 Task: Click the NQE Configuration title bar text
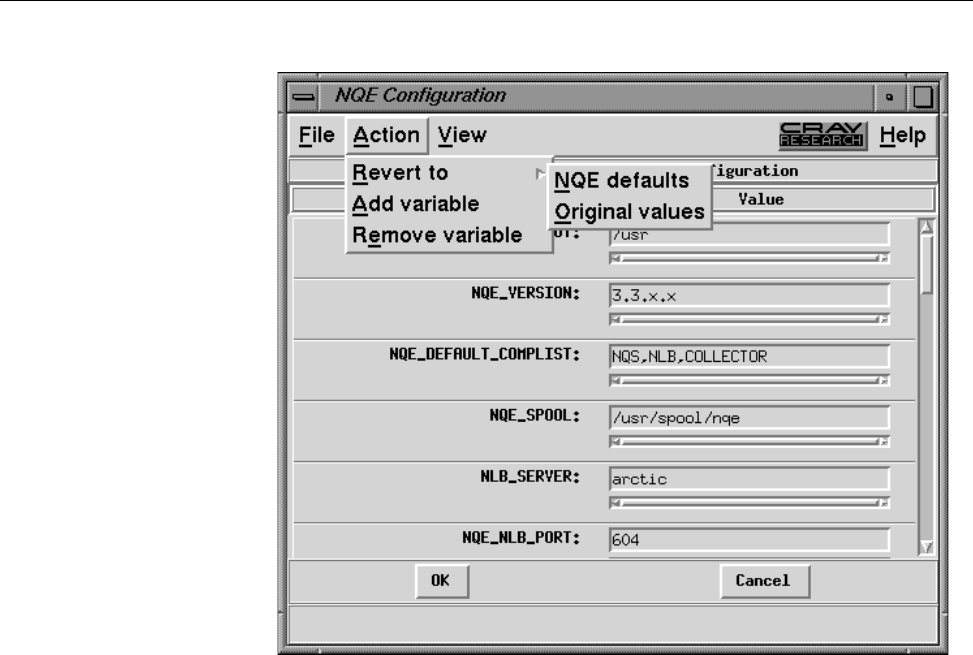point(421,96)
